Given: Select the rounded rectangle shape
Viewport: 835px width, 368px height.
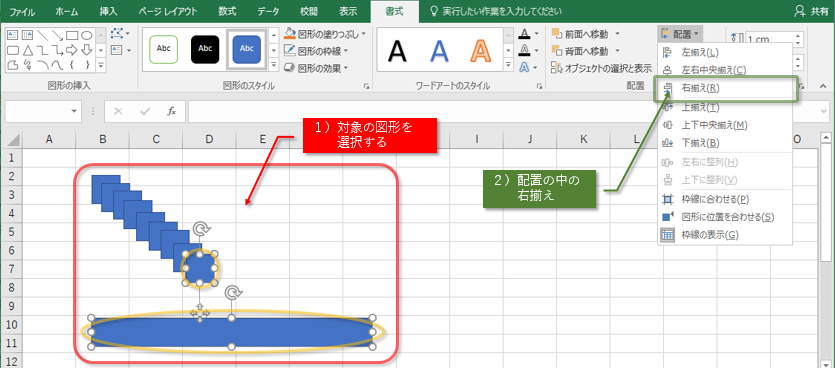Looking at the screenshot, I should (x=13, y=50).
